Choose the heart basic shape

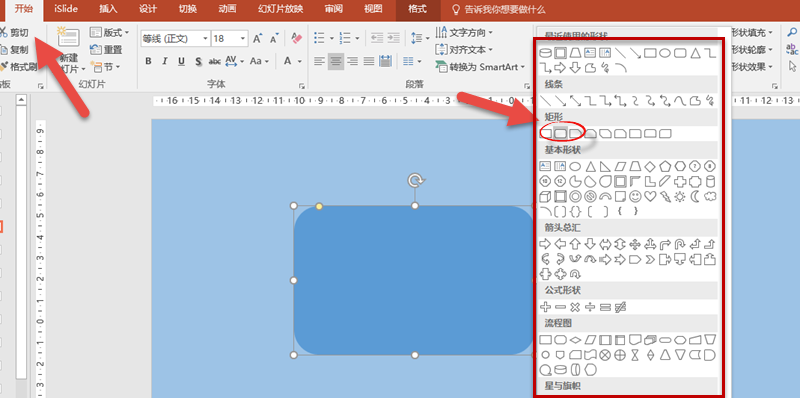(x=650, y=196)
